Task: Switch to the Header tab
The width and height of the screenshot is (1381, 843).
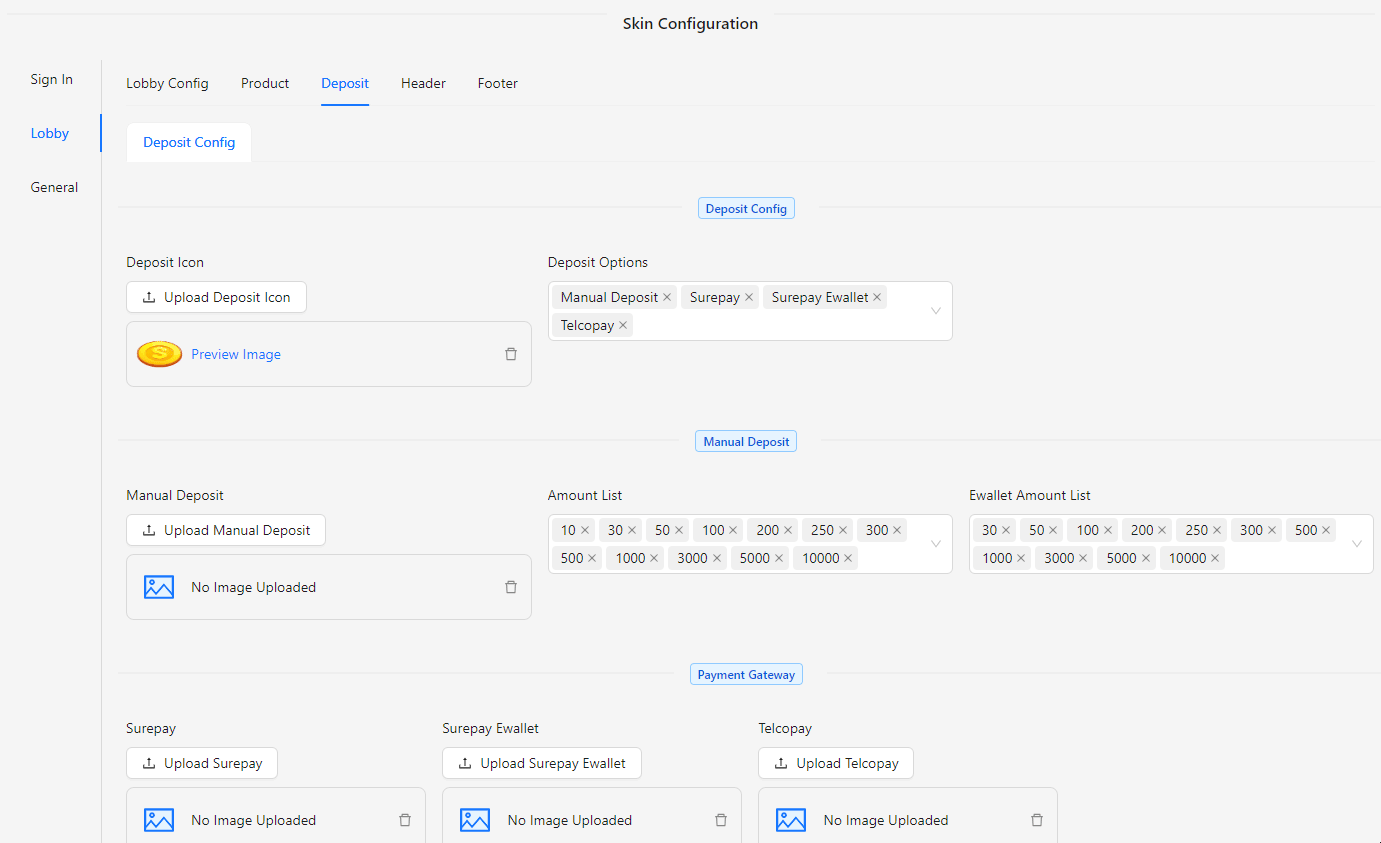Action: [x=423, y=83]
